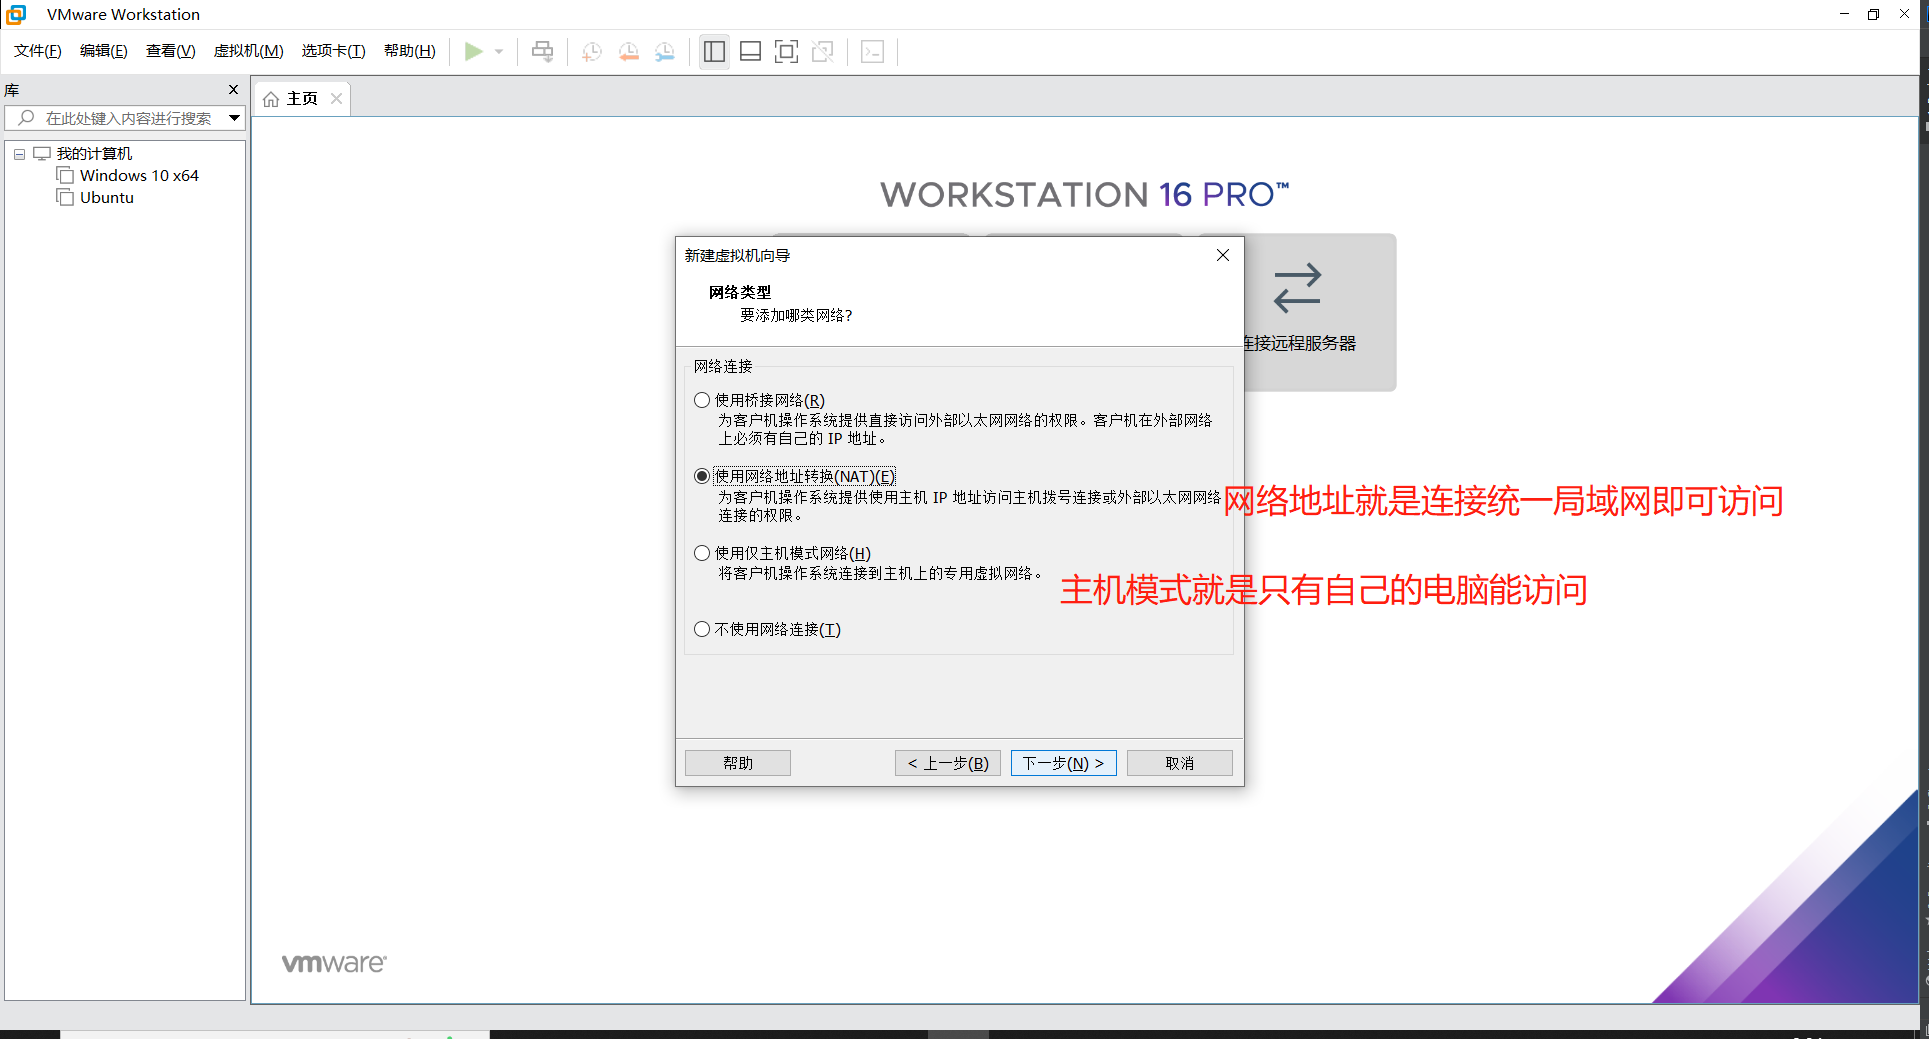Click the Unity mode toolbar icon
Screen dimensions: 1929x1039
point(823,51)
